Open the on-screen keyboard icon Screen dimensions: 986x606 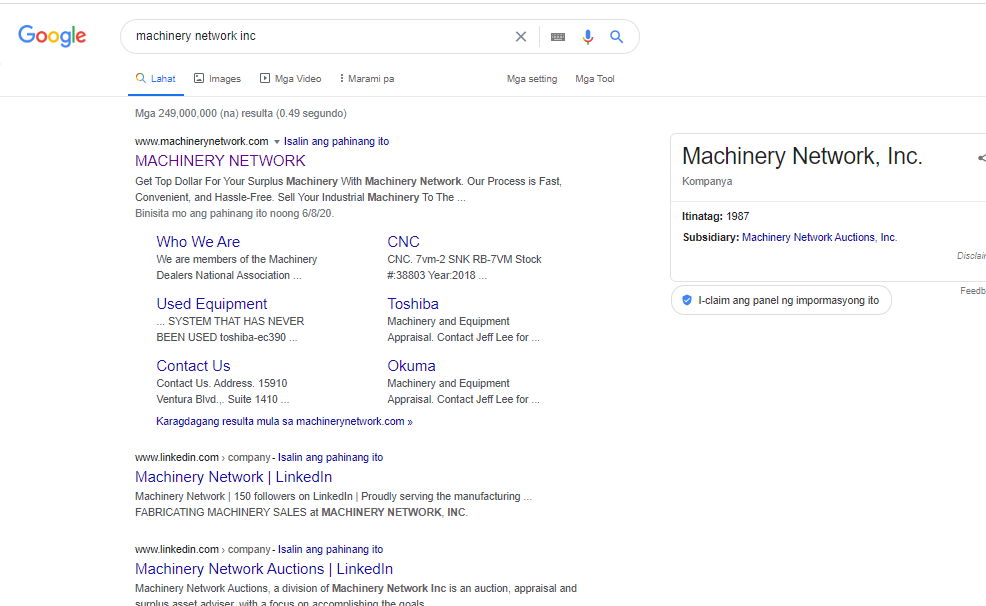[x=558, y=37]
